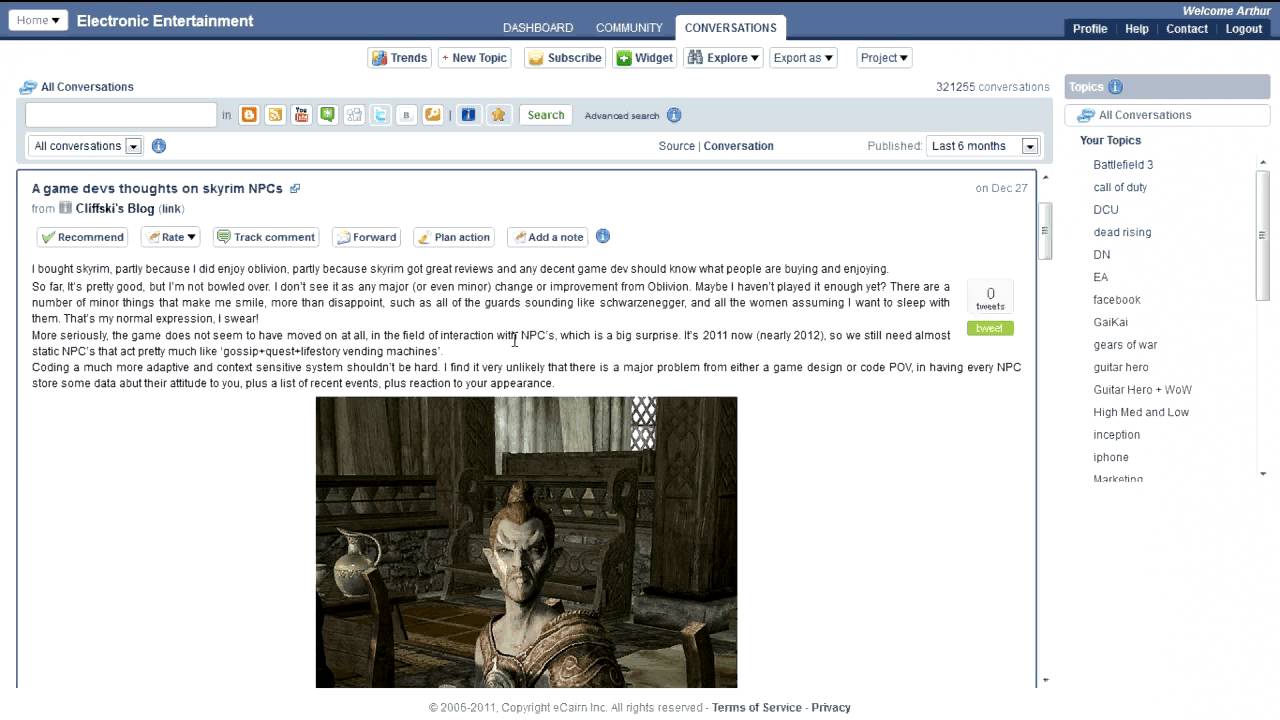The width and height of the screenshot is (1280, 720).
Task: Expand the Explore dropdown
Action: click(x=724, y=58)
